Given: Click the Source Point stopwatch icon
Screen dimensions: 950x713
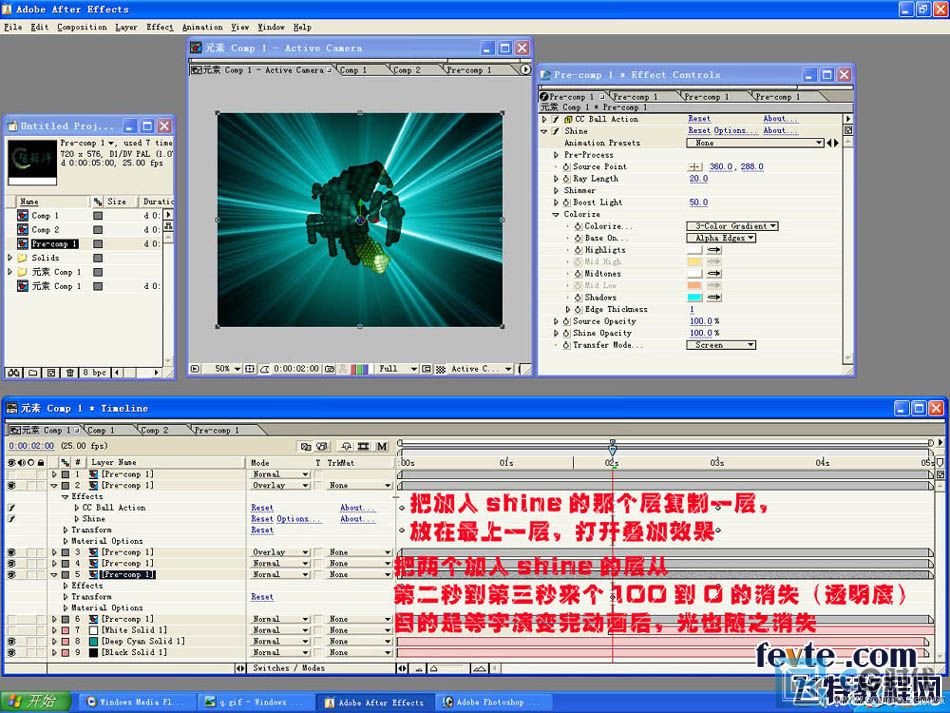Looking at the screenshot, I should 566,167.
